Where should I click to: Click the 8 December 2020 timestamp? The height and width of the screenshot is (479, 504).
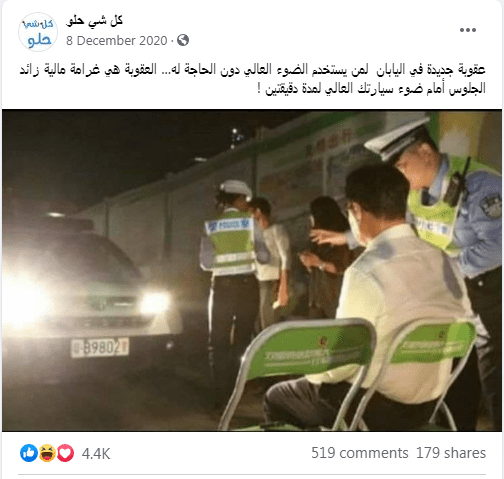117,41
